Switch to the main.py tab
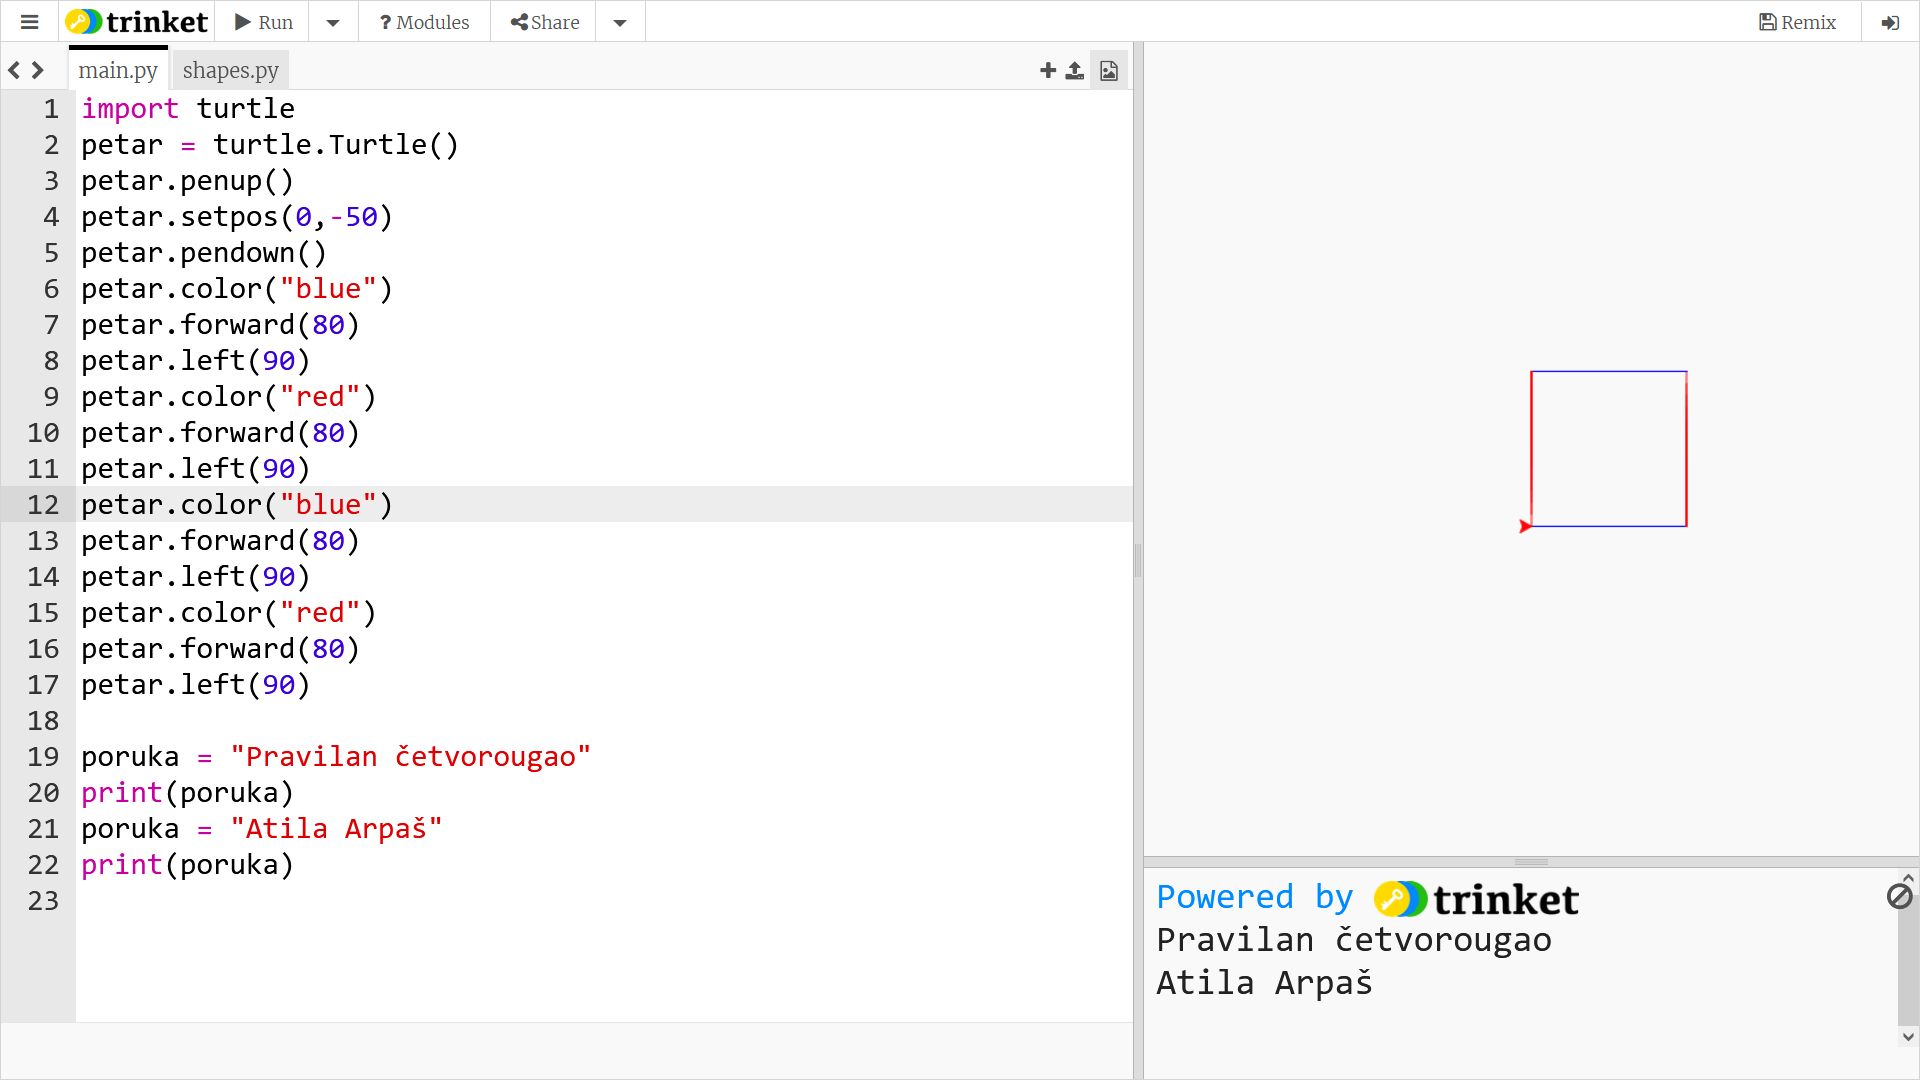Viewport: 1920px width, 1080px height. [118, 70]
